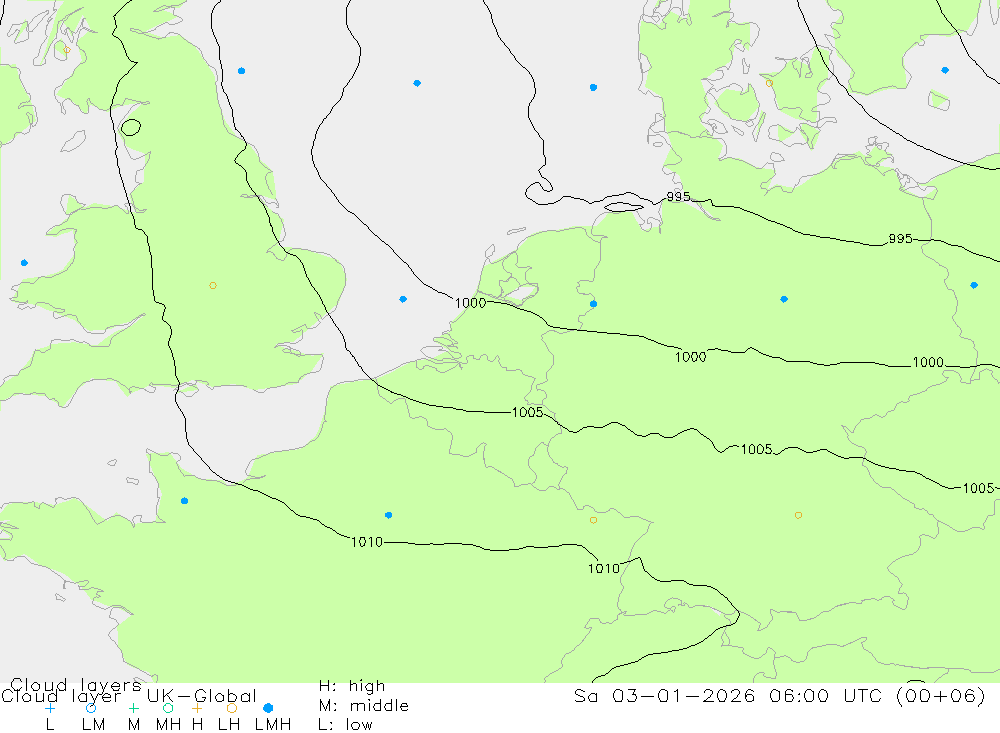Select the orange LH circle over the Danish islands
The width and height of the screenshot is (1000, 733).
pos(769,84)
